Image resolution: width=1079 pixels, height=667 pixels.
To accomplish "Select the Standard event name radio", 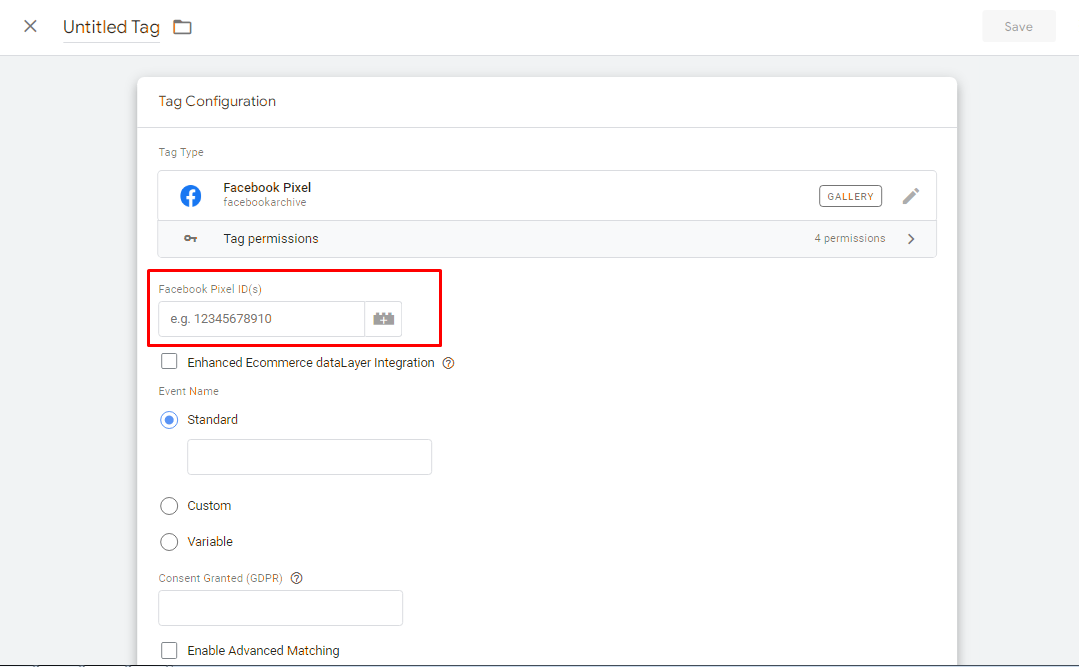I will point(169,420).
